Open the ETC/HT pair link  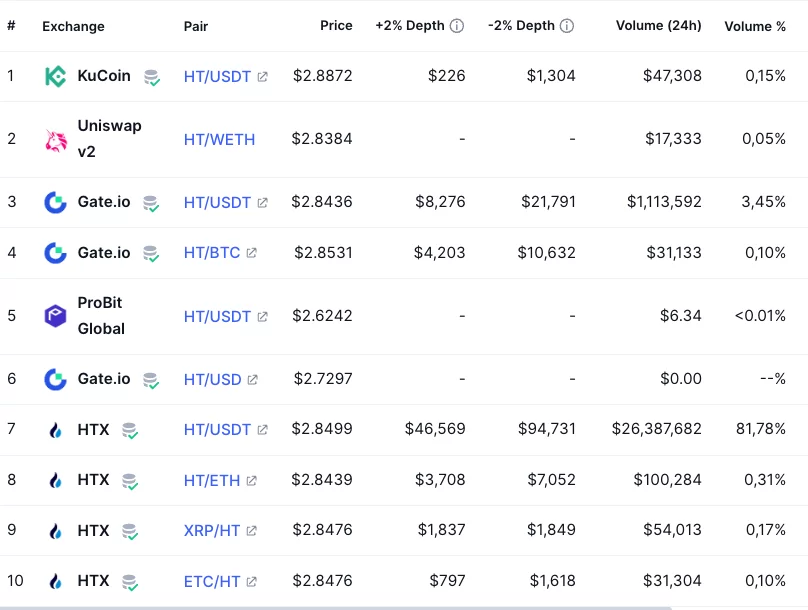point(212,581)
